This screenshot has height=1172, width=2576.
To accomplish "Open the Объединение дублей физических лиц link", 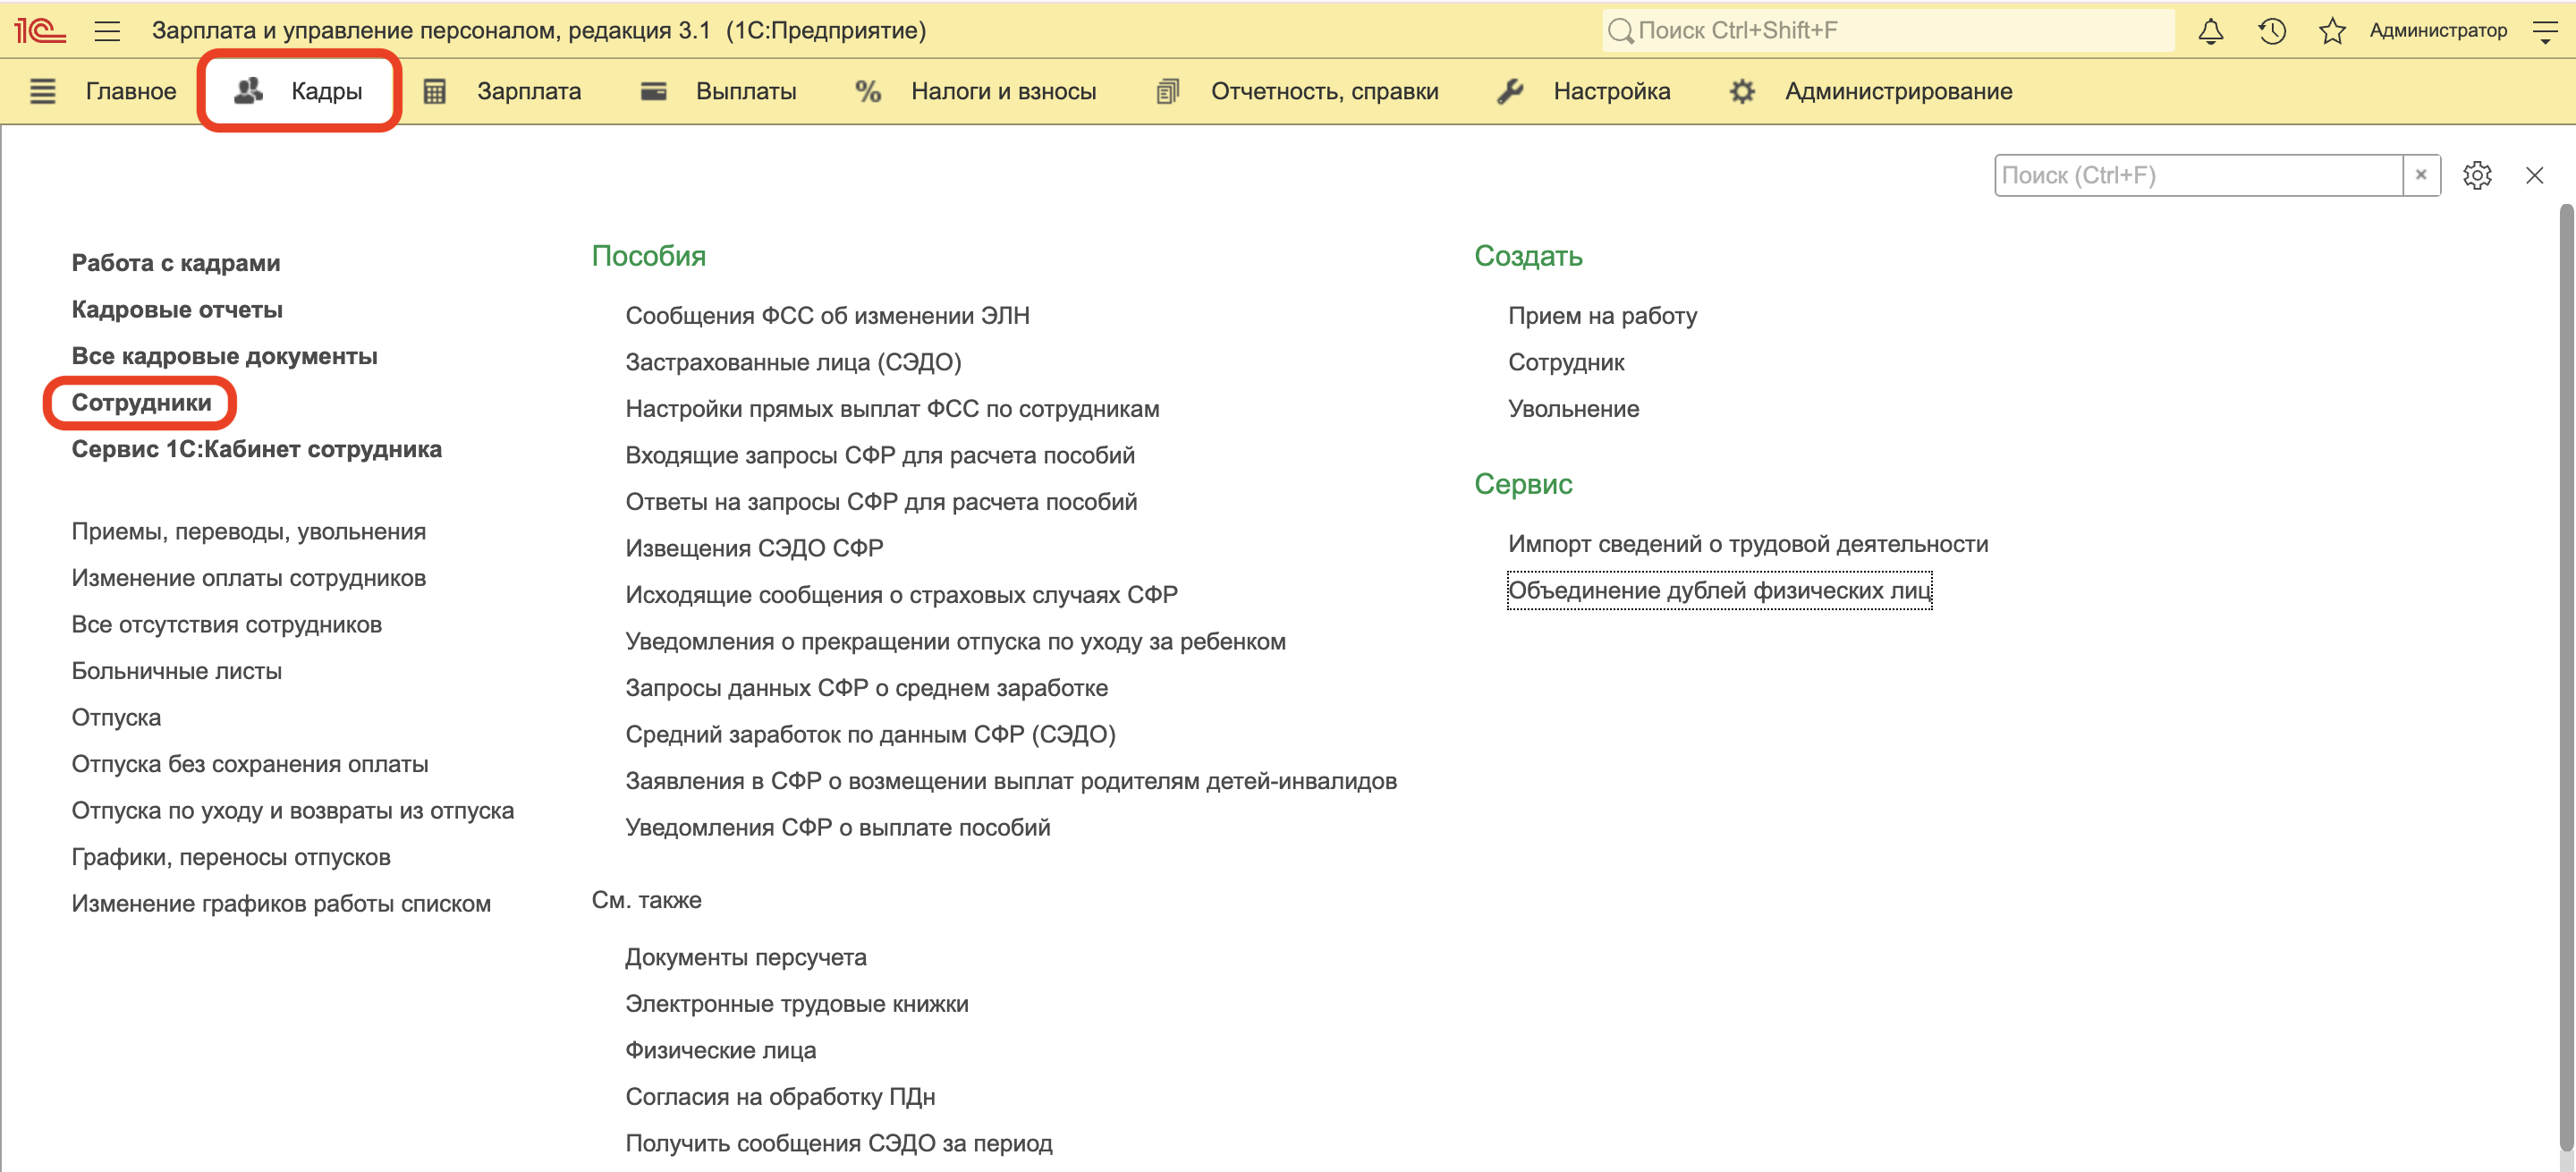I will tap(1718, 590).
